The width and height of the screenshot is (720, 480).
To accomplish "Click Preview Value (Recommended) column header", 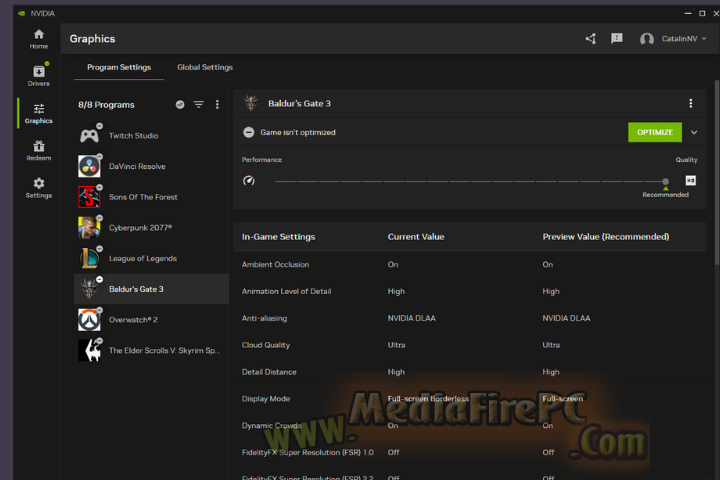I will [x=606, y=237].
